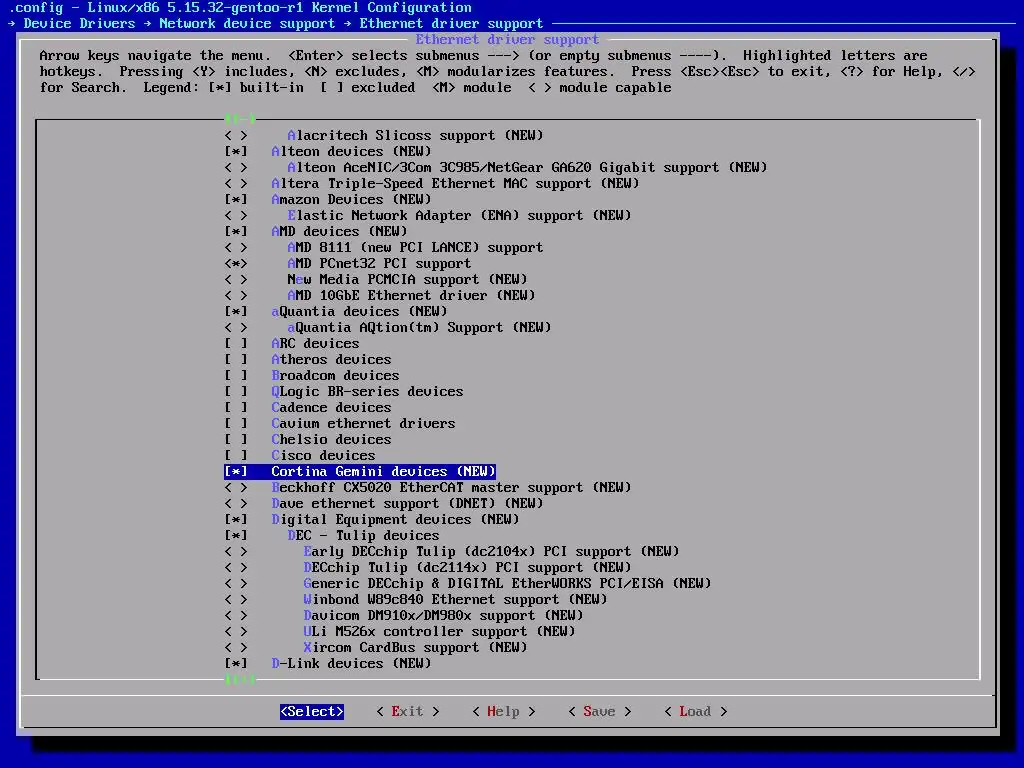The image size is (1024, 768).
Task: Click top green scroll-up indicator
Action: pos(240,119)
